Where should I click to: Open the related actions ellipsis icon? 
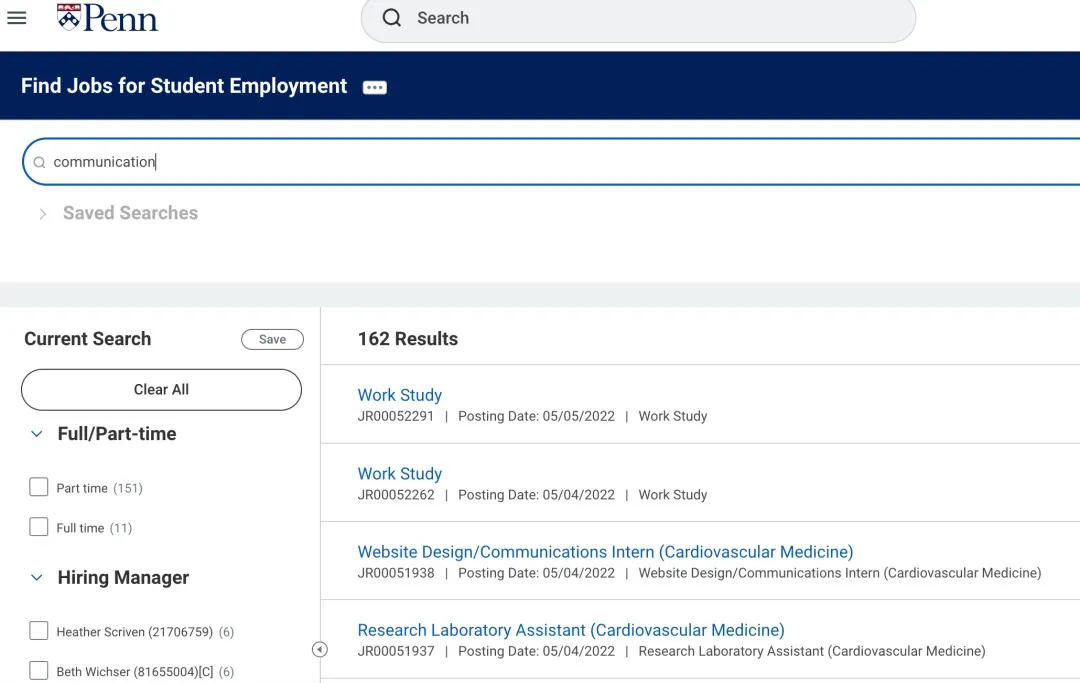[375, 87]
